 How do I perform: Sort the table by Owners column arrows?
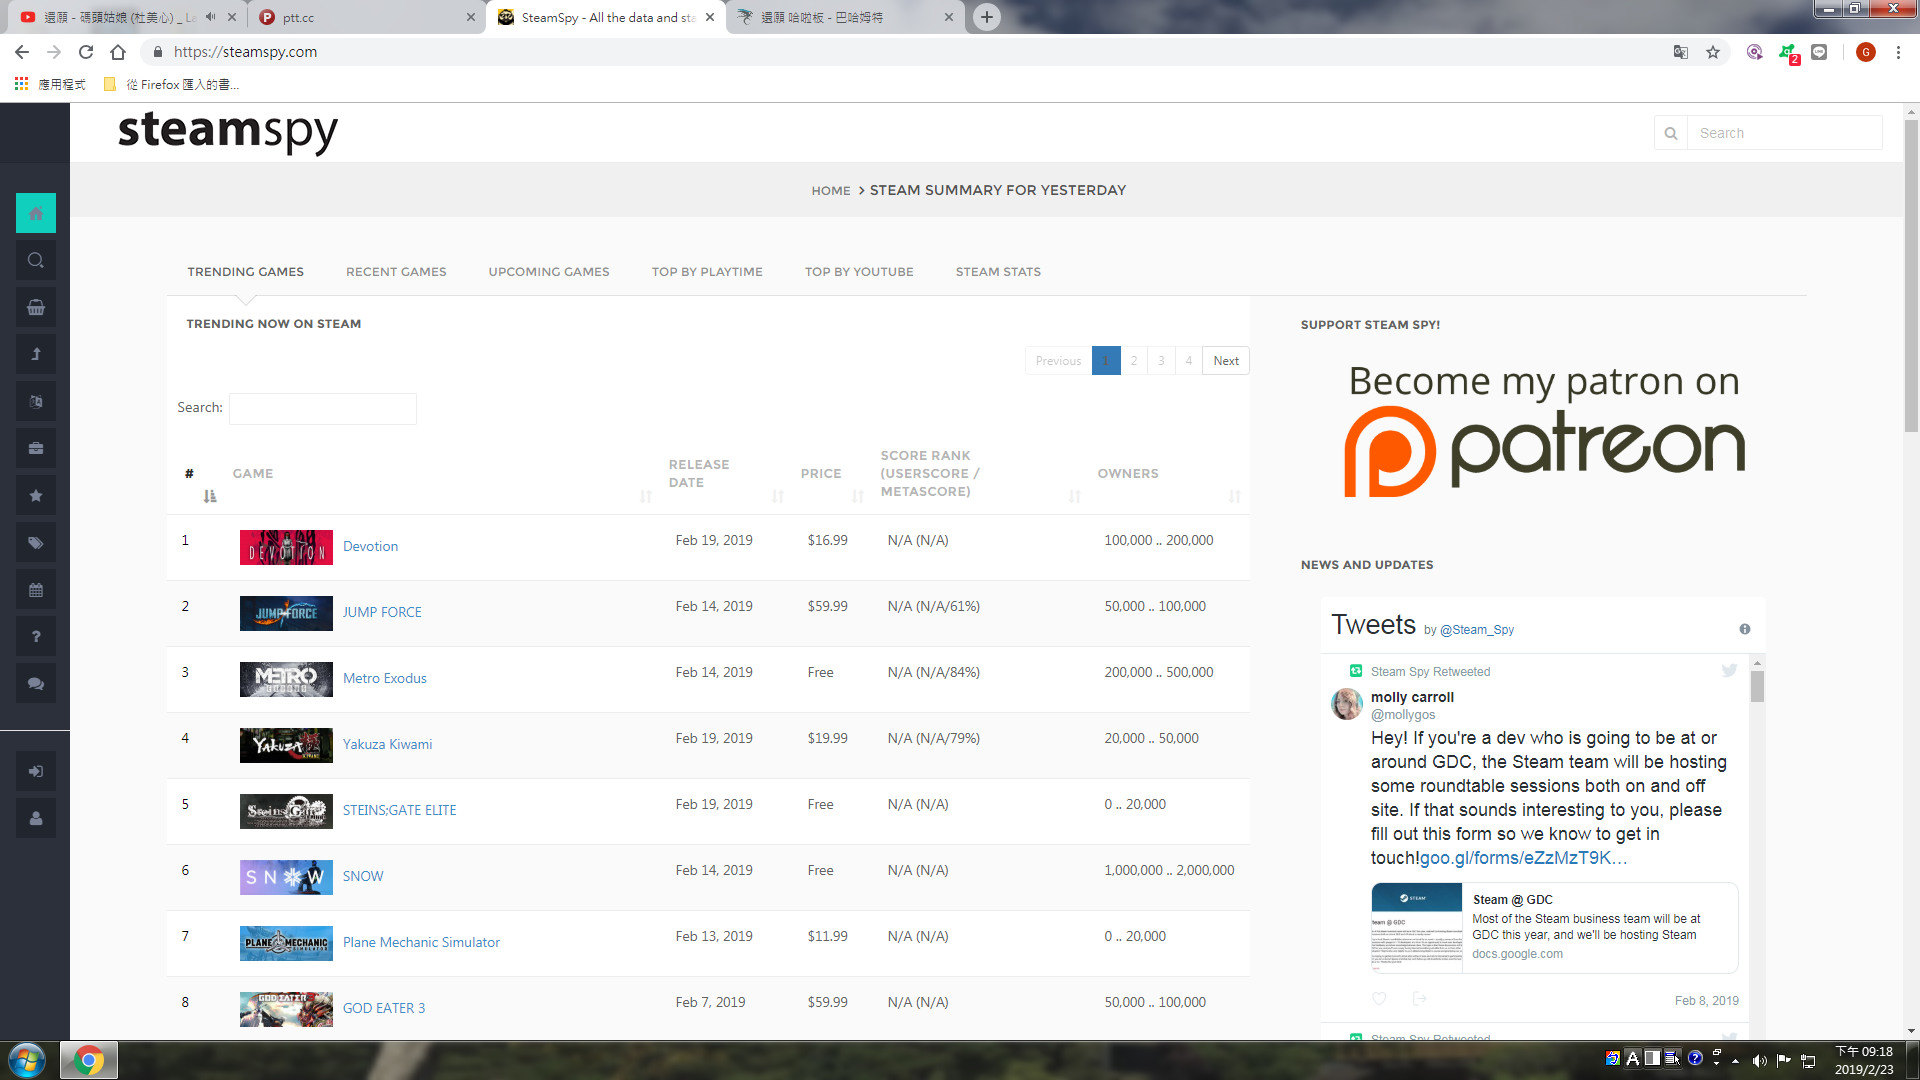pos(1235,497)
